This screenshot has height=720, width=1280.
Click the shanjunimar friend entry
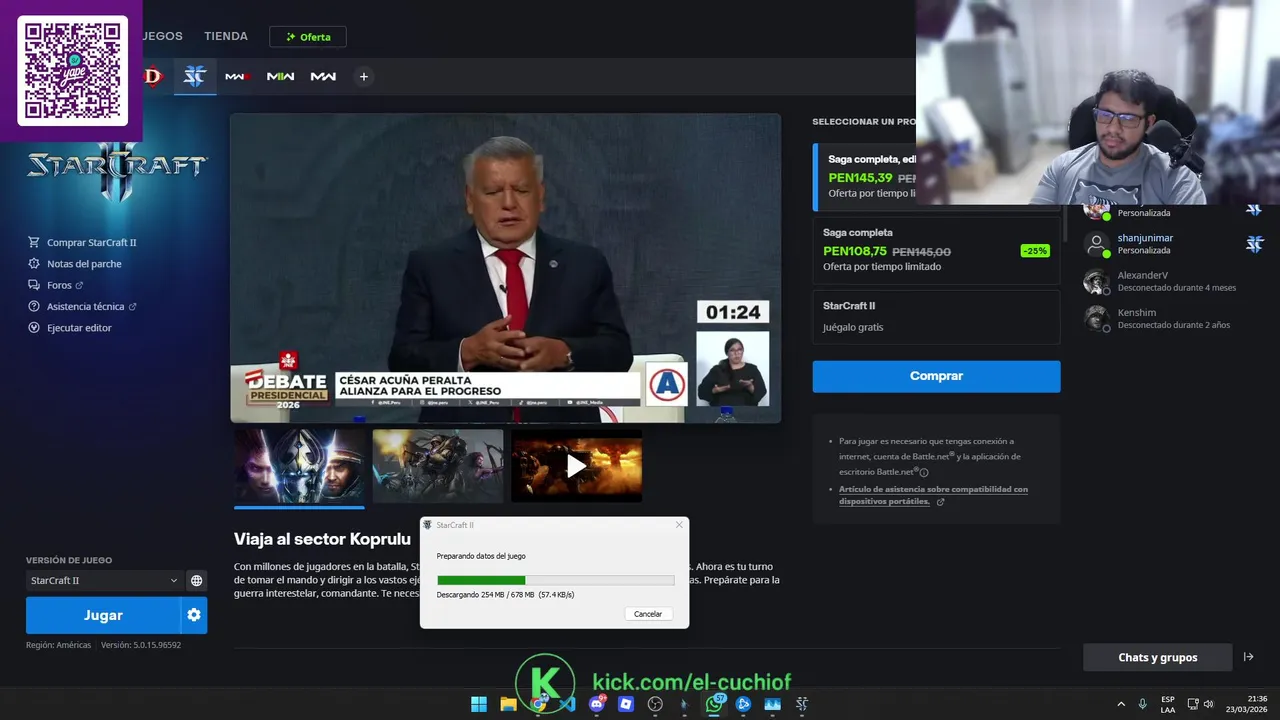pyautogui.click(x=1173, y=244)
